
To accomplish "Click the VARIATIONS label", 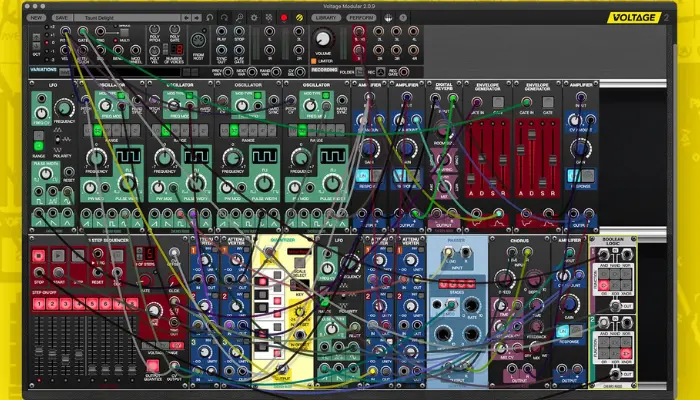I will coord(43,70).
